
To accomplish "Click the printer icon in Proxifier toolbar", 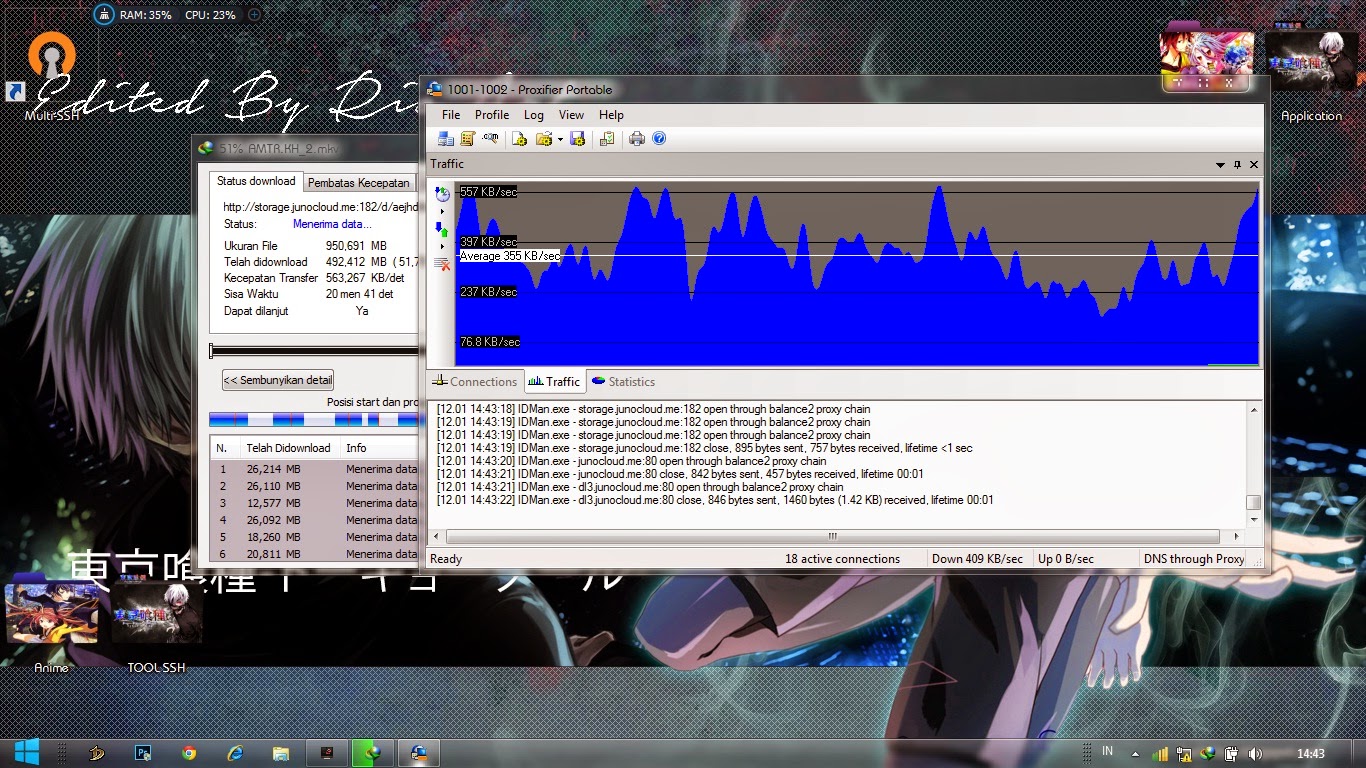I will click(x=637, y=139).
